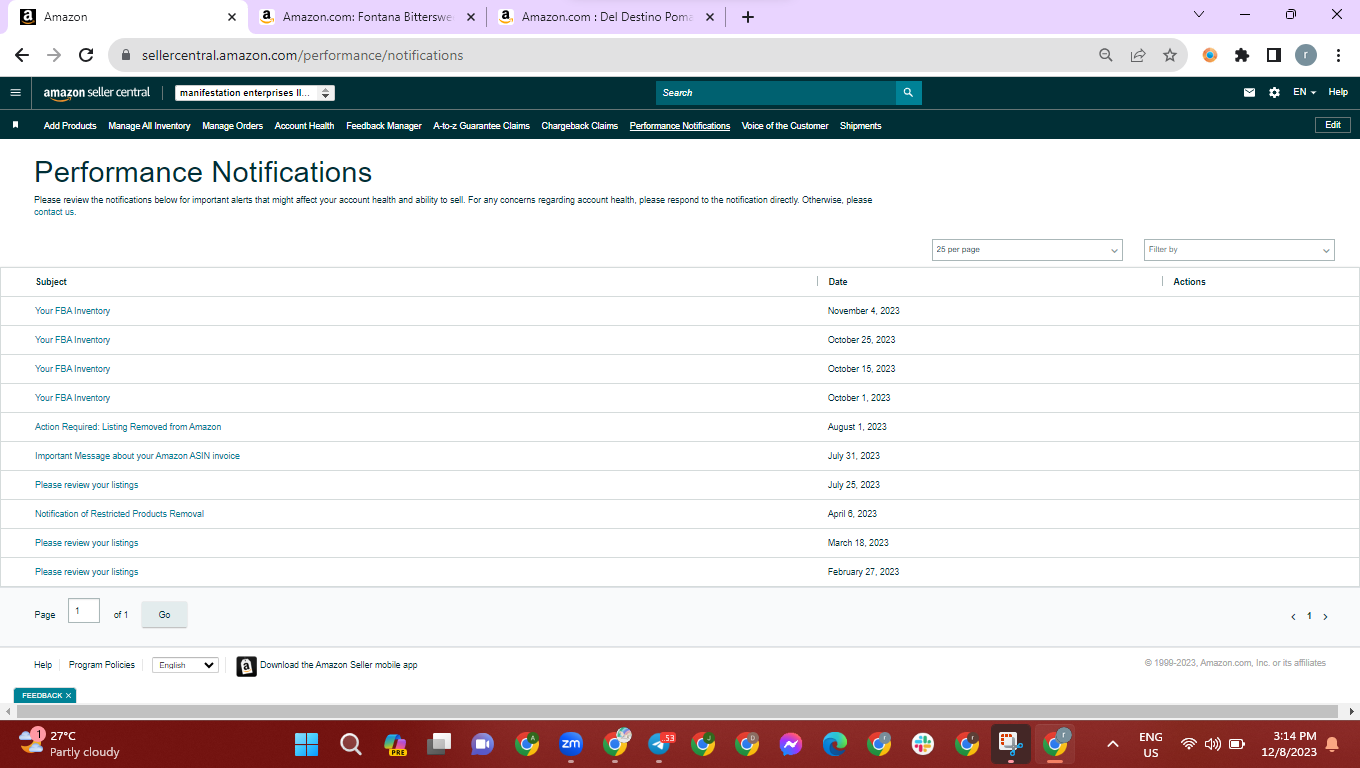
Task: Open Account Health in the nav bar
Action: (304, 126)
